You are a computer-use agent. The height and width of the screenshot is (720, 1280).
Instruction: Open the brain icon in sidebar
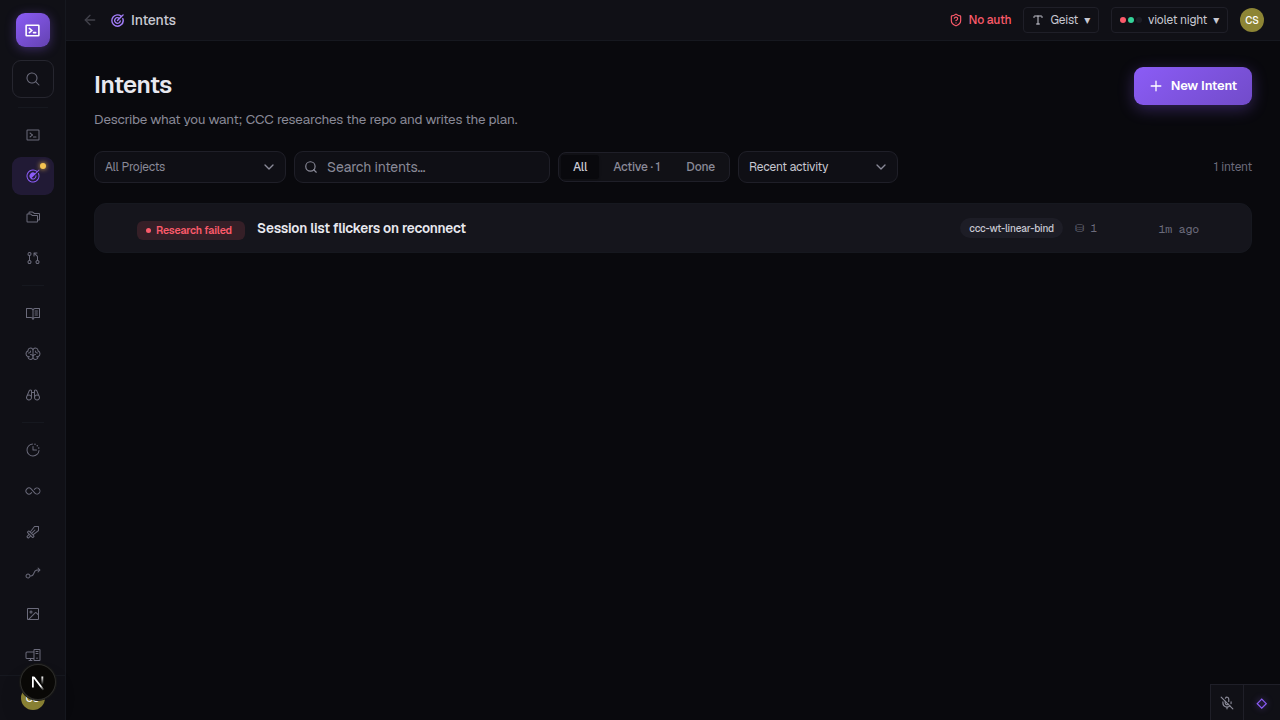click(x=33, y=354)
